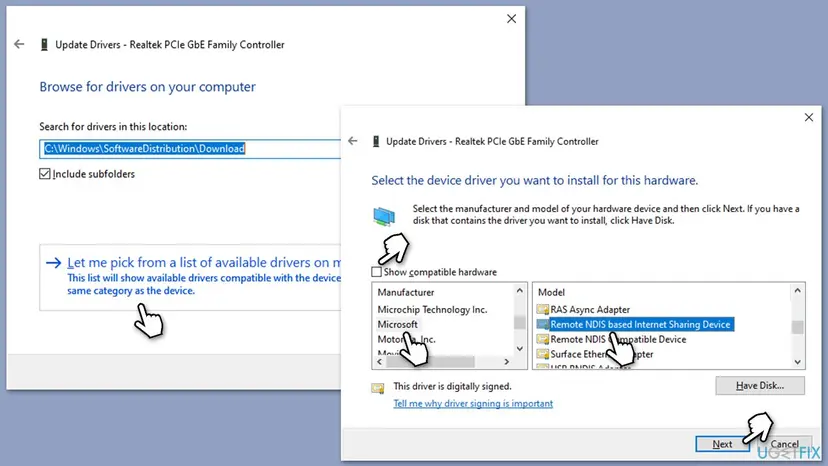828x466 pixels.
Task: Click RAS Async Adapter driver icon
Action: click(542, 310)
